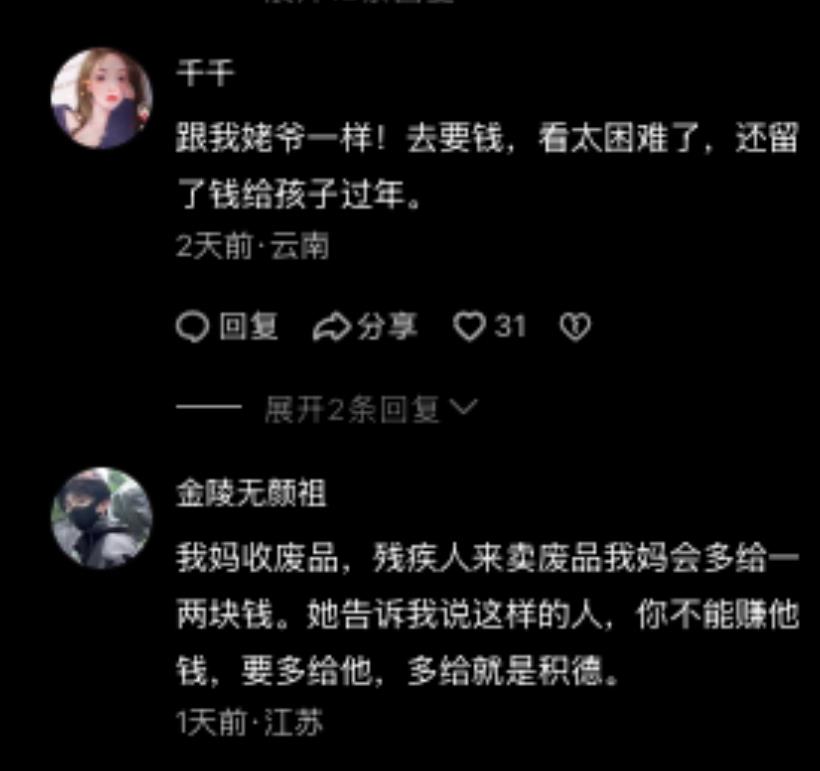820x771 pixels.
Task: Select the comment starting 跟我姥爷一样
Action: (487, 166)
